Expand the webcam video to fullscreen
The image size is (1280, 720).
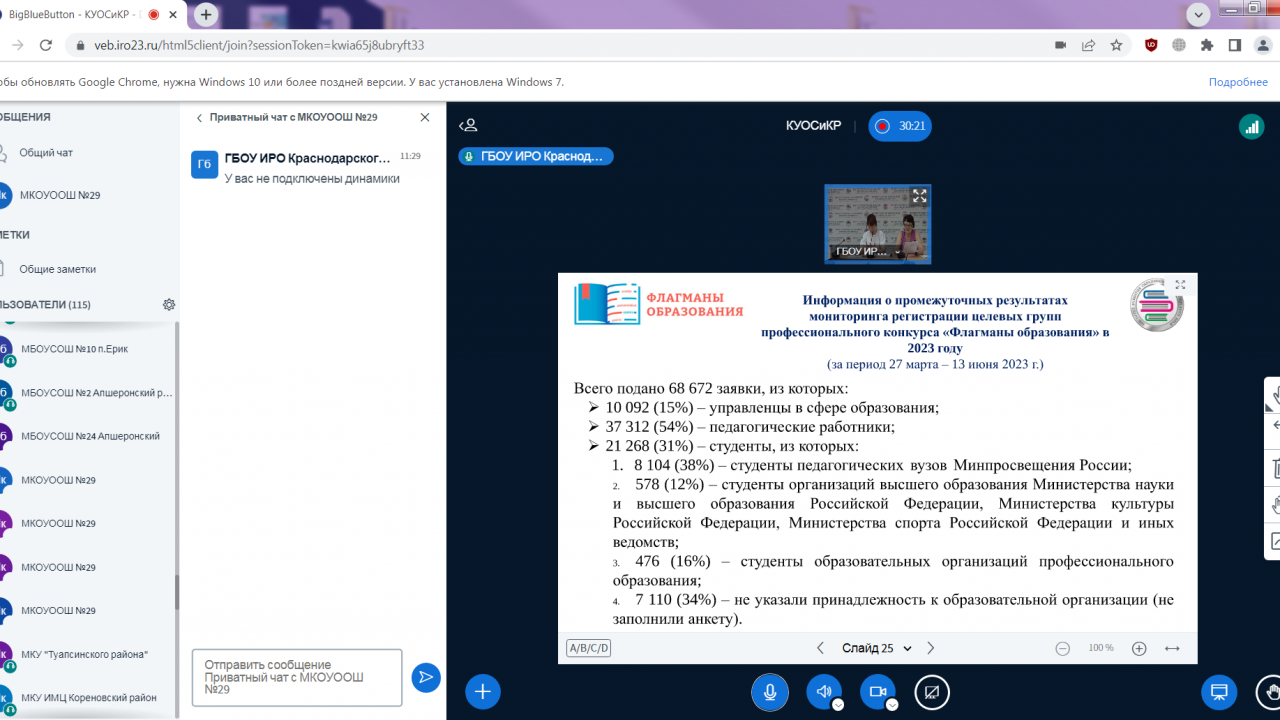click(x=919, y=196)
